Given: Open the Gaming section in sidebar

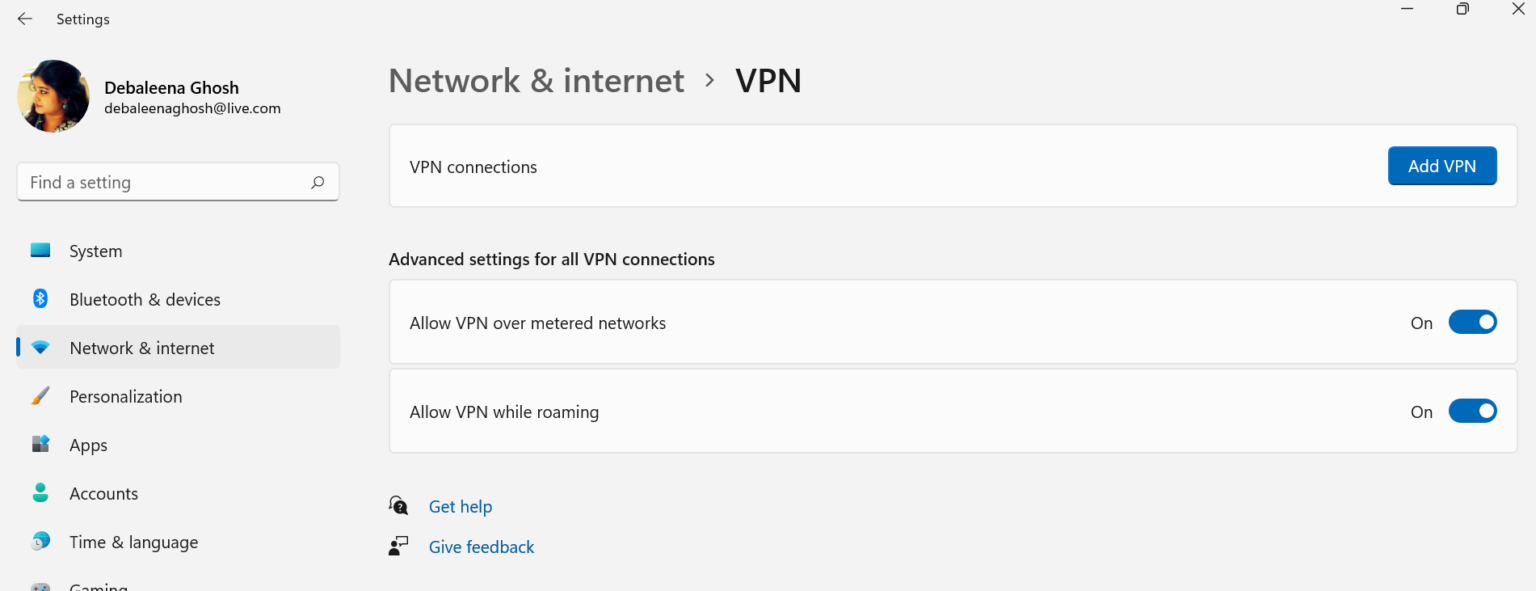Looking at the screenshot, I should pyautogui.click(x=98, y=585).
